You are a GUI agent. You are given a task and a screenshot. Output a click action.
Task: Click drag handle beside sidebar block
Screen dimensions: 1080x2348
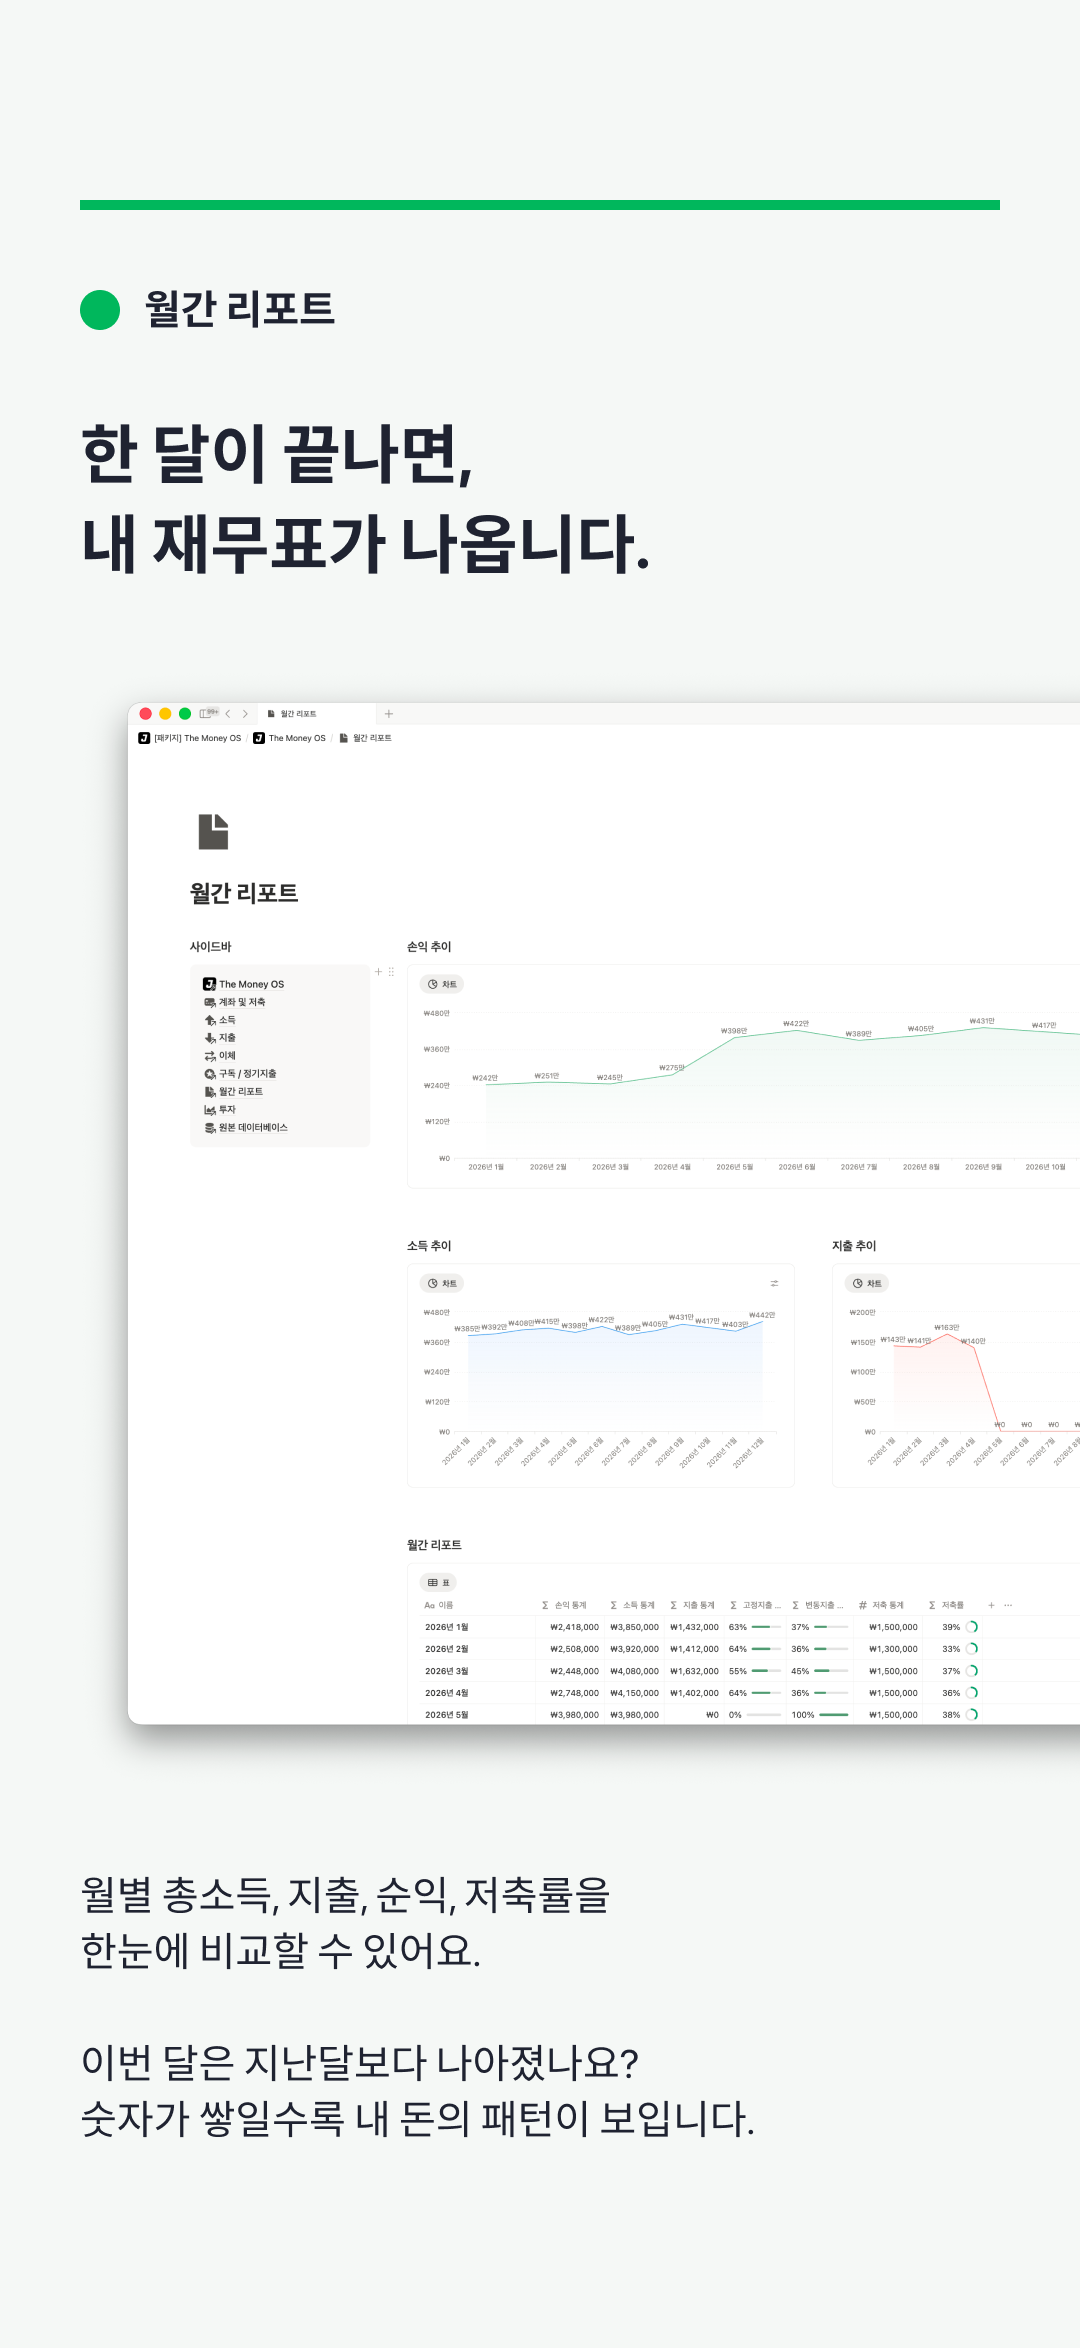[x=391, y=972]
